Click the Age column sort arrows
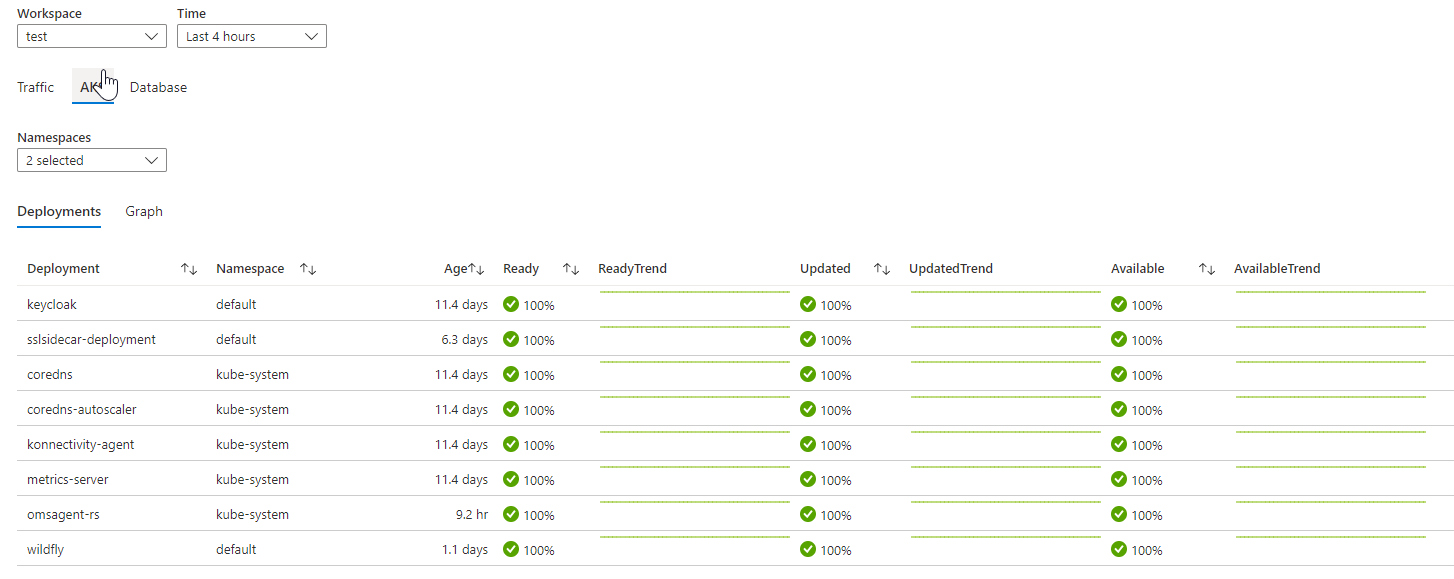1454x579 pixels. pos(477,268)
